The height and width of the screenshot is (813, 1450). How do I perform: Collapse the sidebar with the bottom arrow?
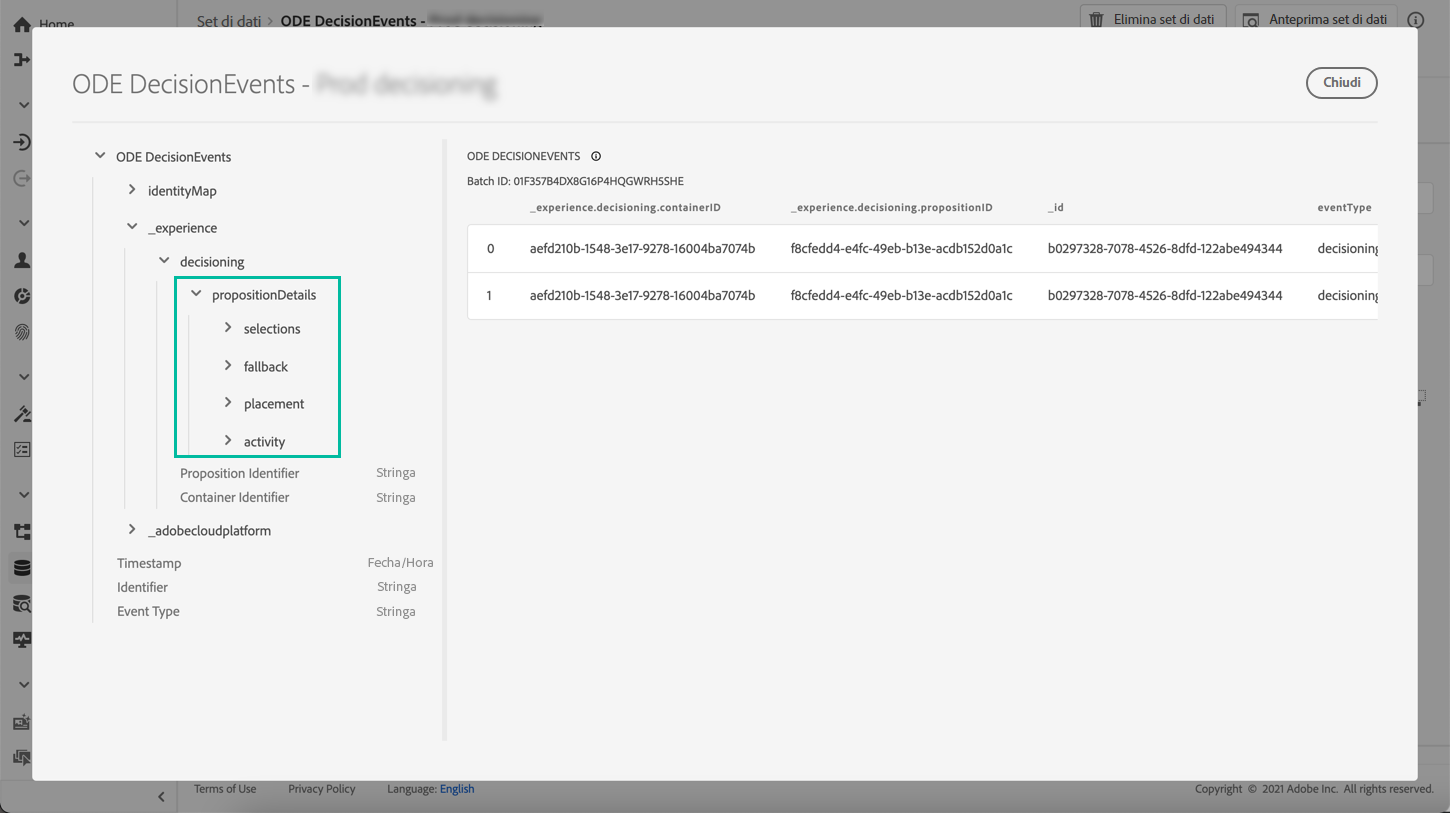(x=161, y=797)
